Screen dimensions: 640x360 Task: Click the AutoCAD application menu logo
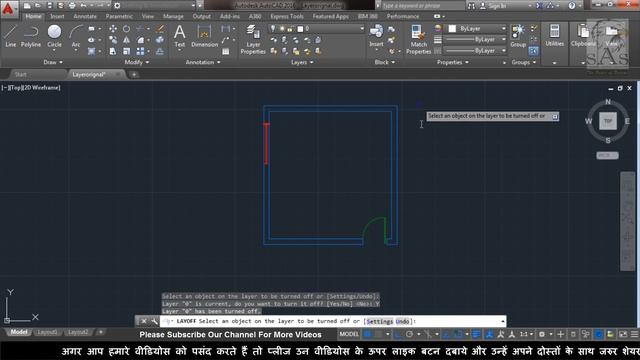pyautogui.click(x=8, y=8)
